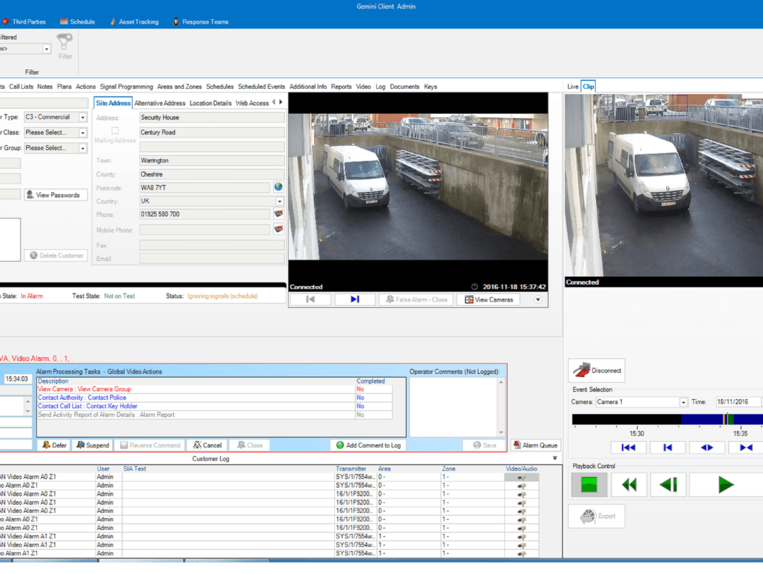Click Add Comment to Log button
The image size is (763, 574).
368,445
